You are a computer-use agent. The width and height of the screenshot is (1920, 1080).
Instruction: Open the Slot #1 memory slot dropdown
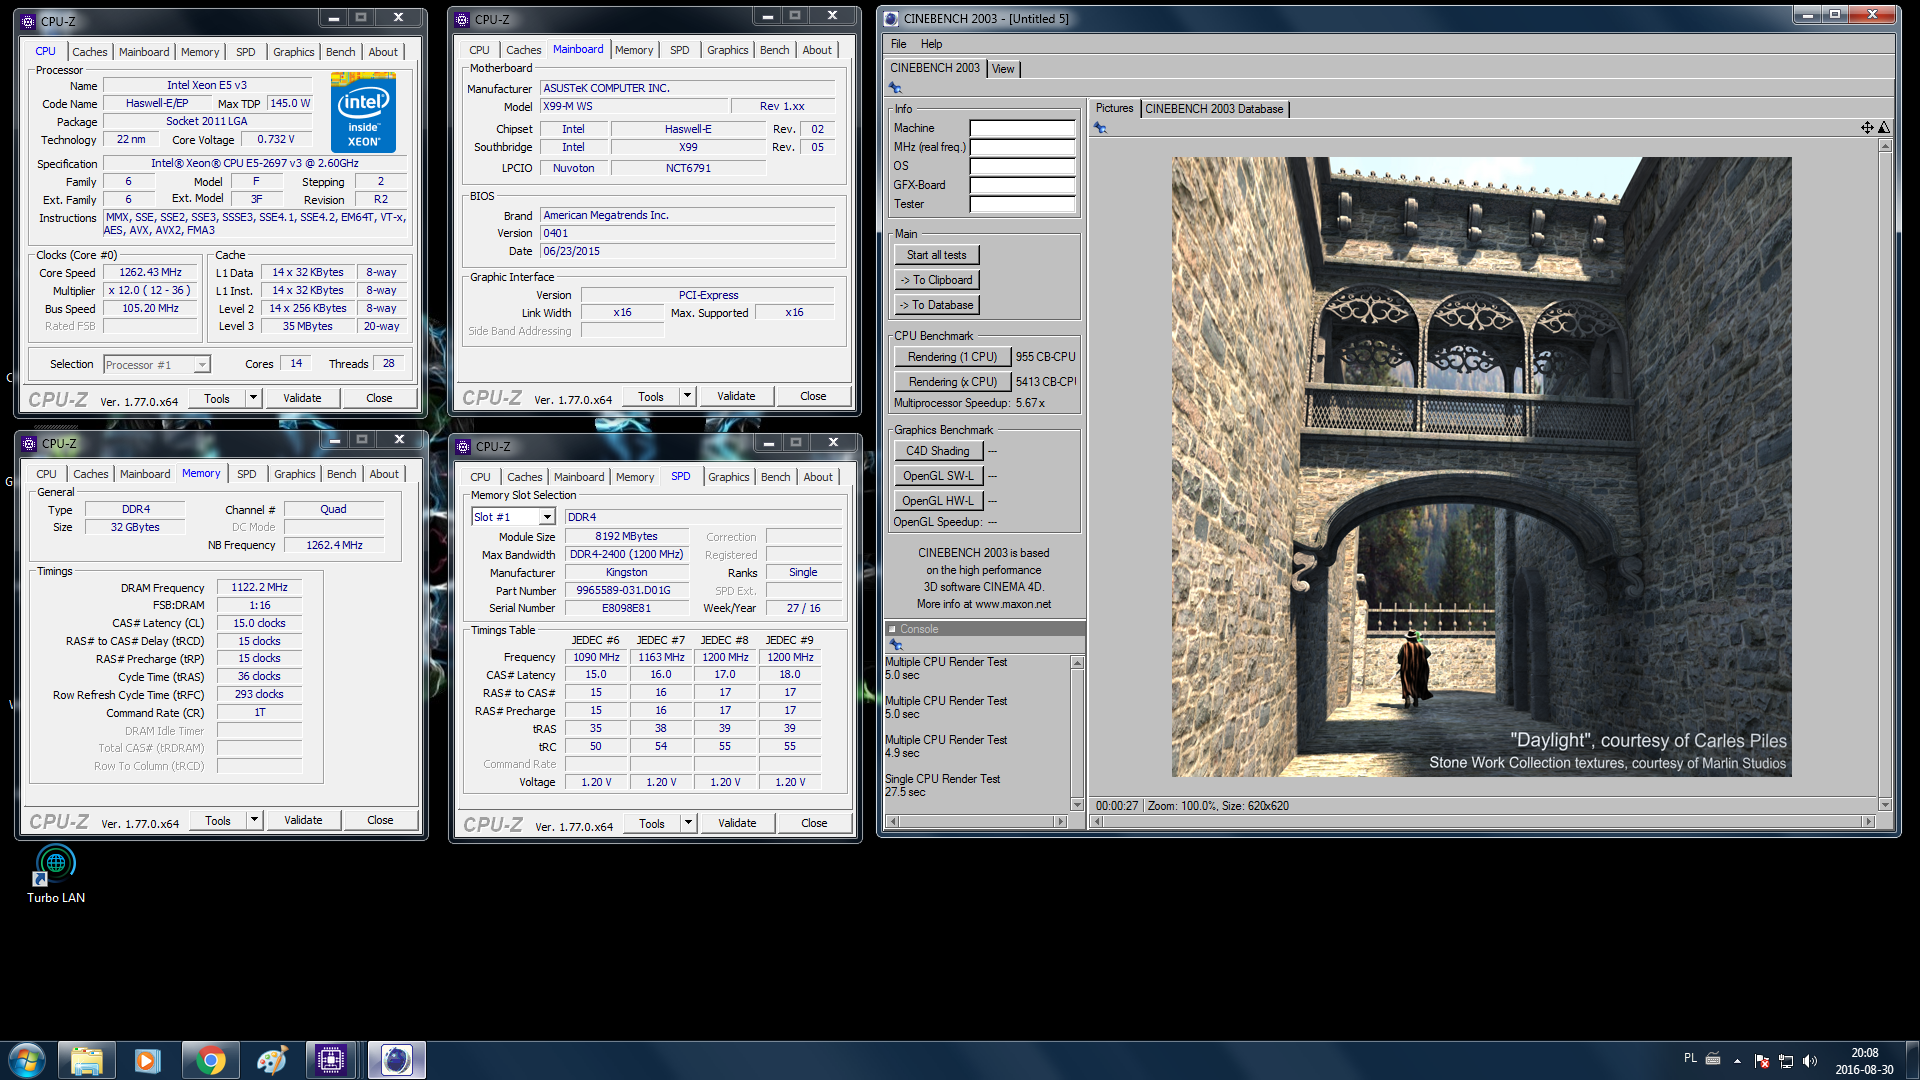coord(547,517)
